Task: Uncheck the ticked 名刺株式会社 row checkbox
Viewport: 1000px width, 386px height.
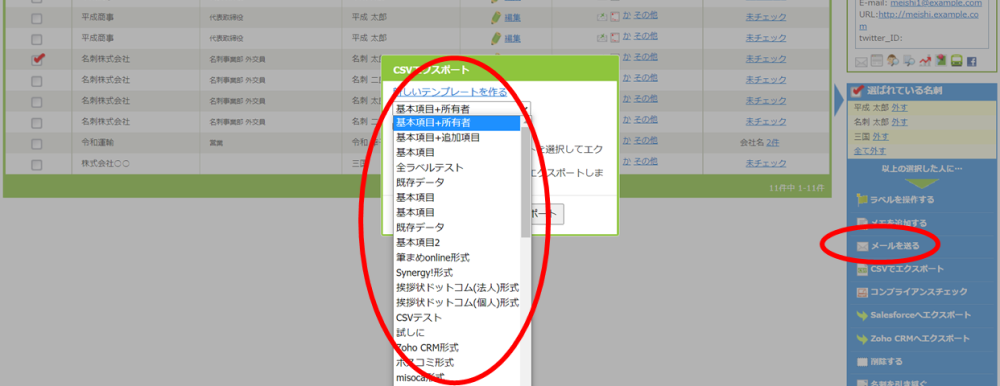Action: click(37, 59)
